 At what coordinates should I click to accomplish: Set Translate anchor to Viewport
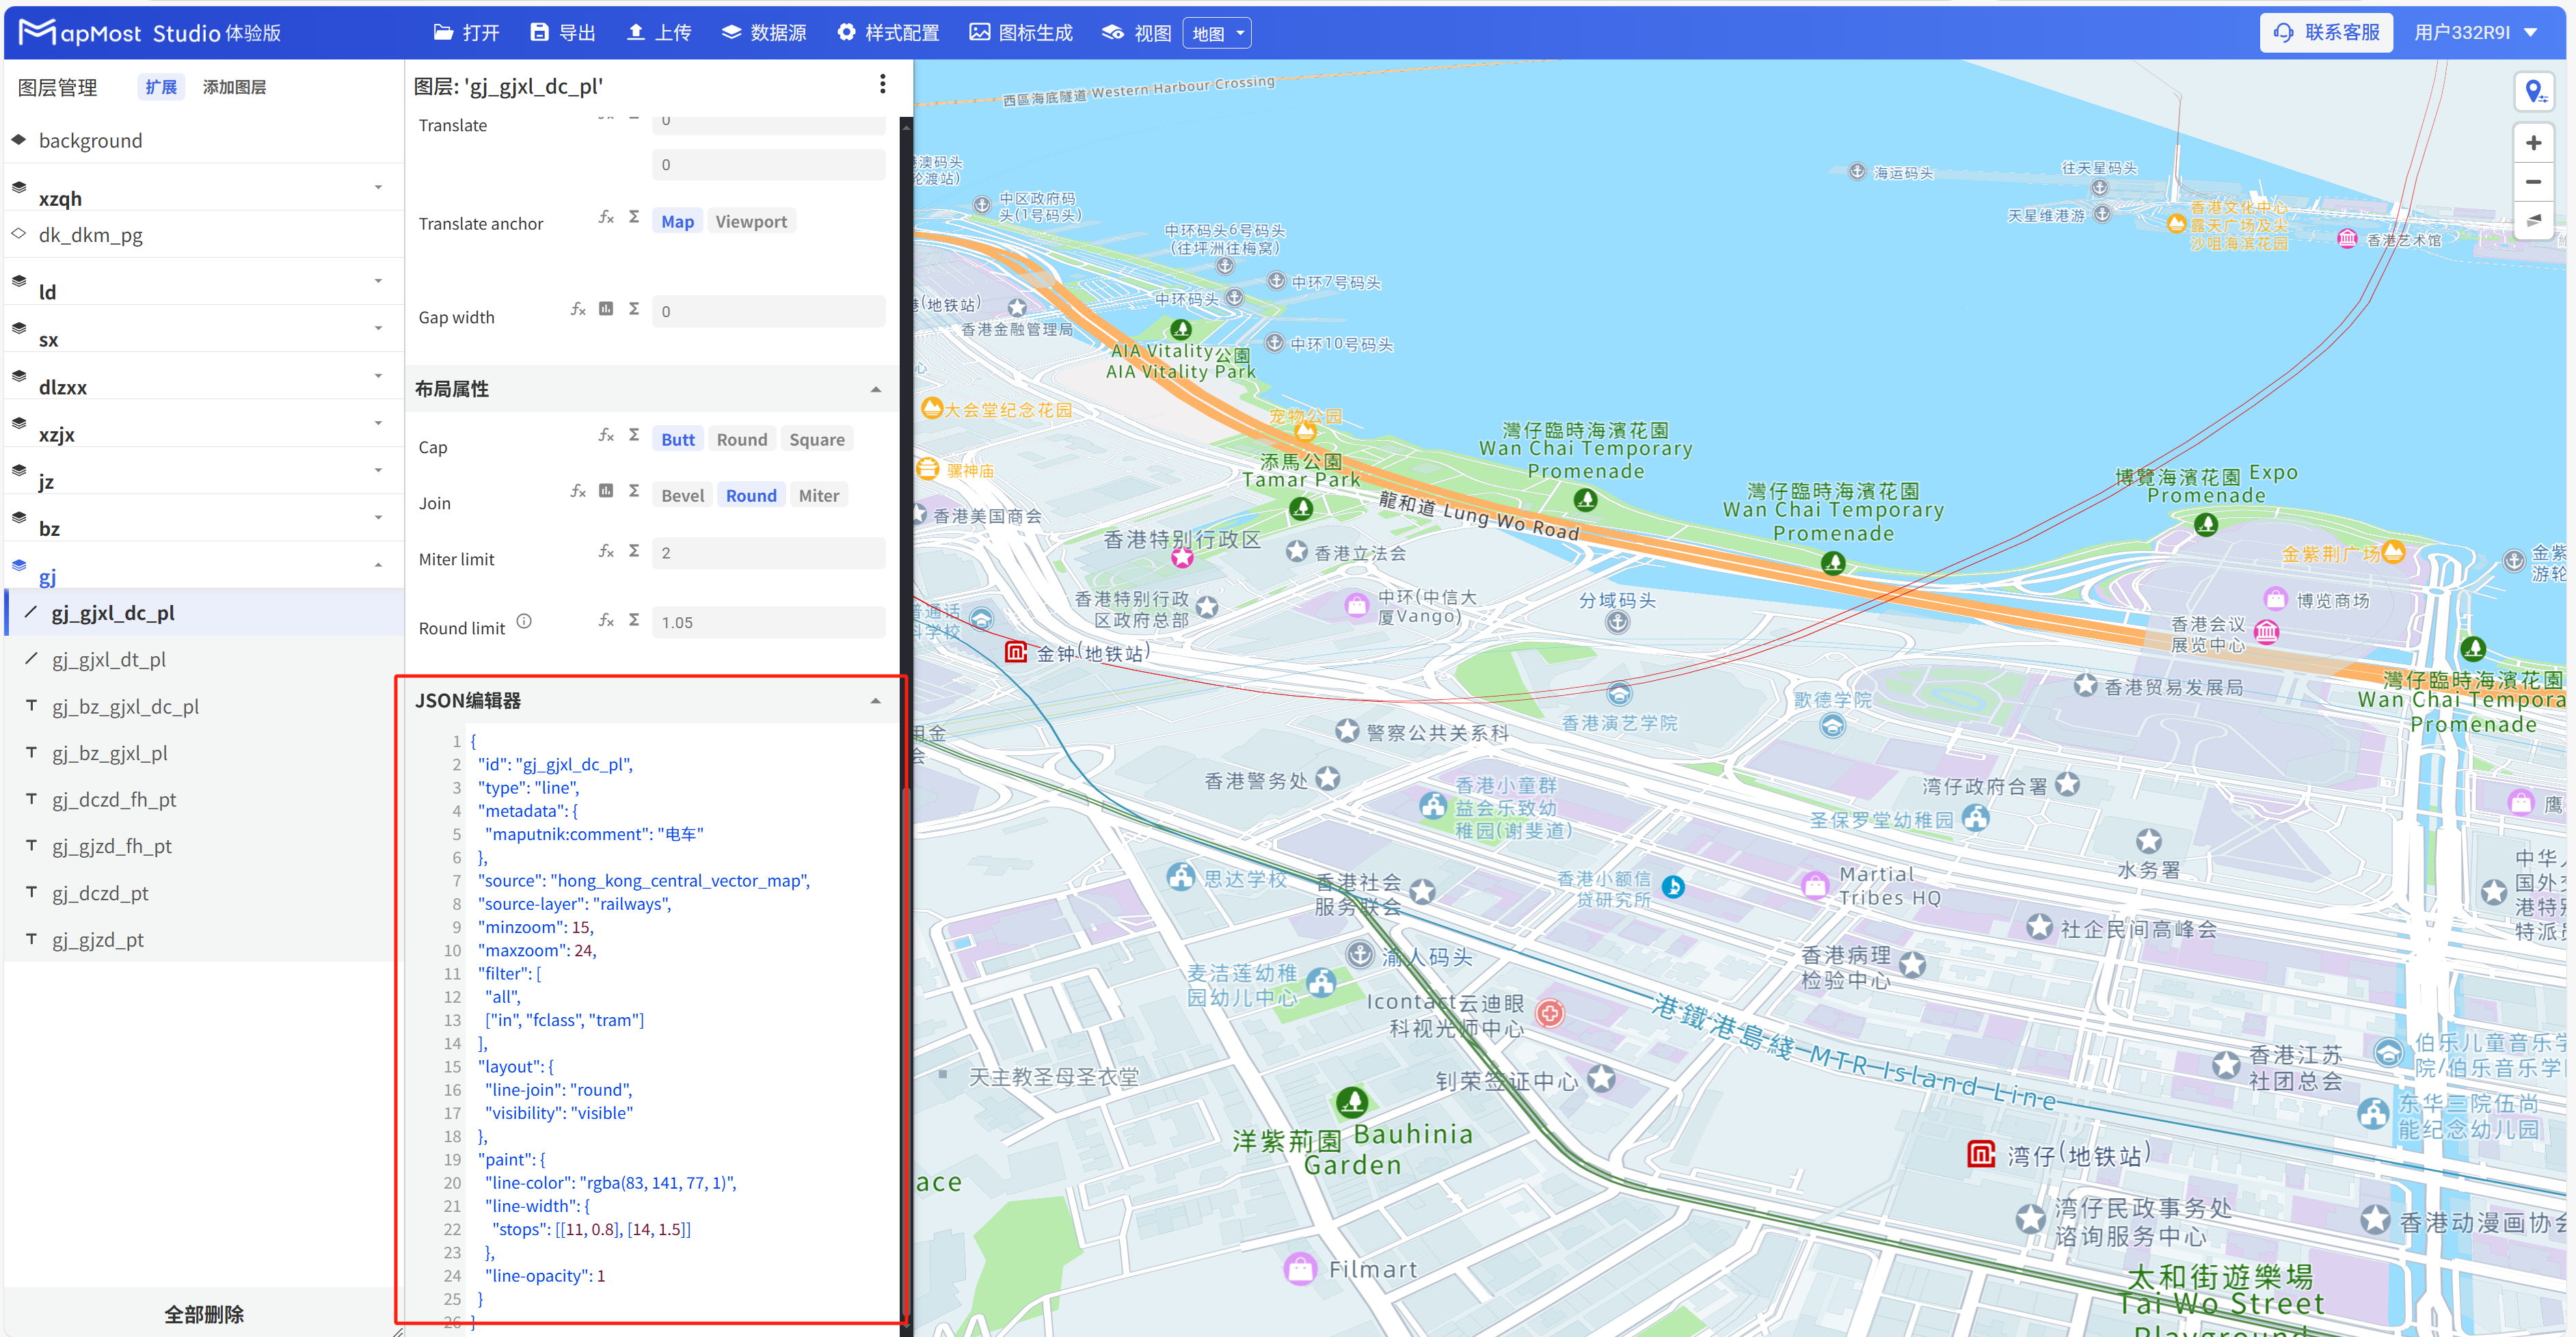click(x=751, y=220)
